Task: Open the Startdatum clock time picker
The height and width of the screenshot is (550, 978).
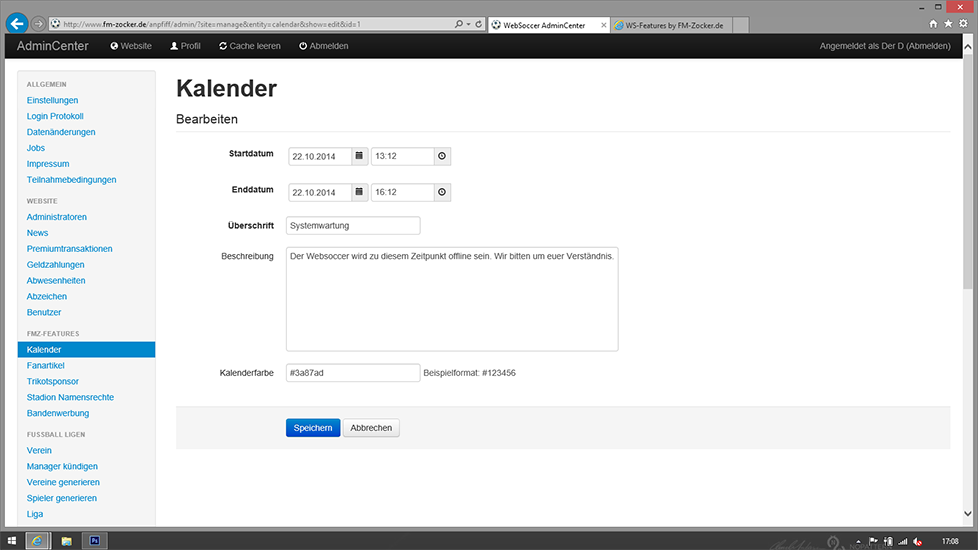Action: [x=442, y=156]
